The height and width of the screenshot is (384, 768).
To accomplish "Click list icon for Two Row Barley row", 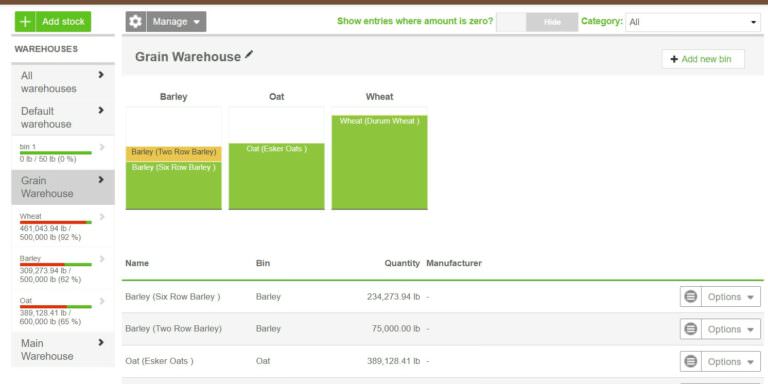I will [691, 329].
